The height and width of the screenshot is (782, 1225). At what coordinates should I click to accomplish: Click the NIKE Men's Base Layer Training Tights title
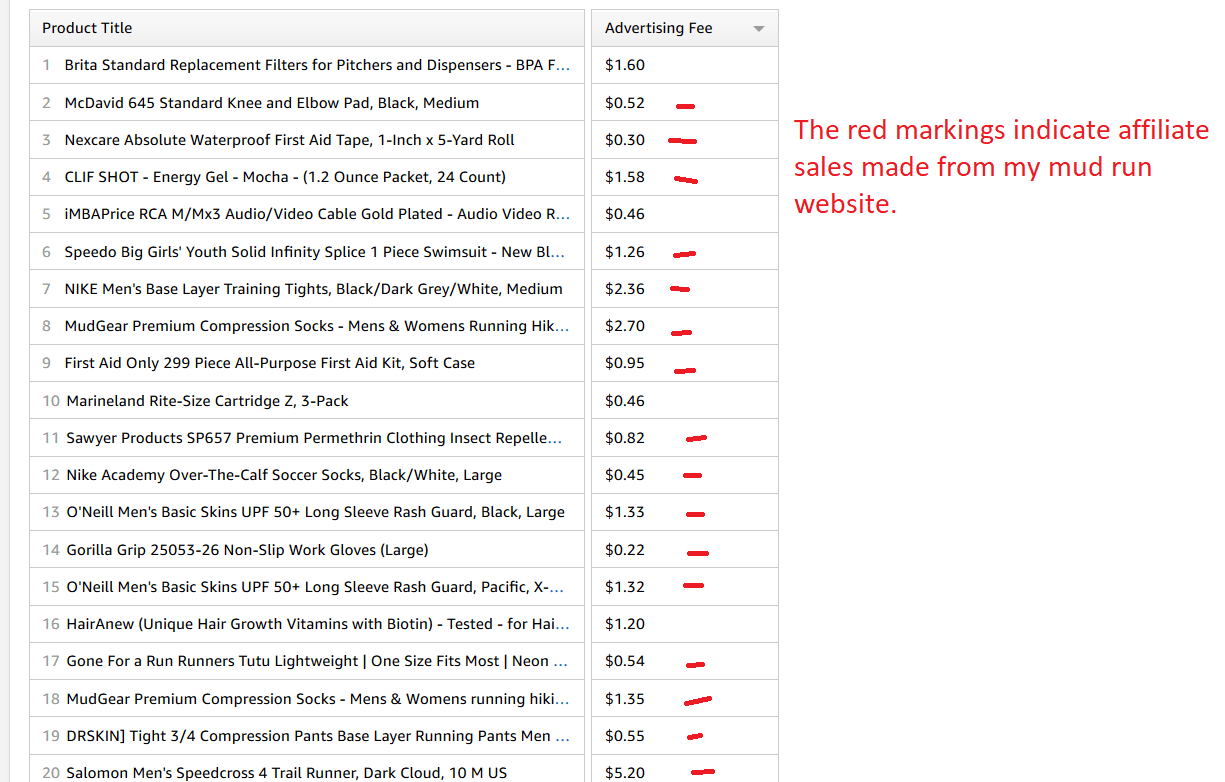pyautogui.click(x=314, y=289)
